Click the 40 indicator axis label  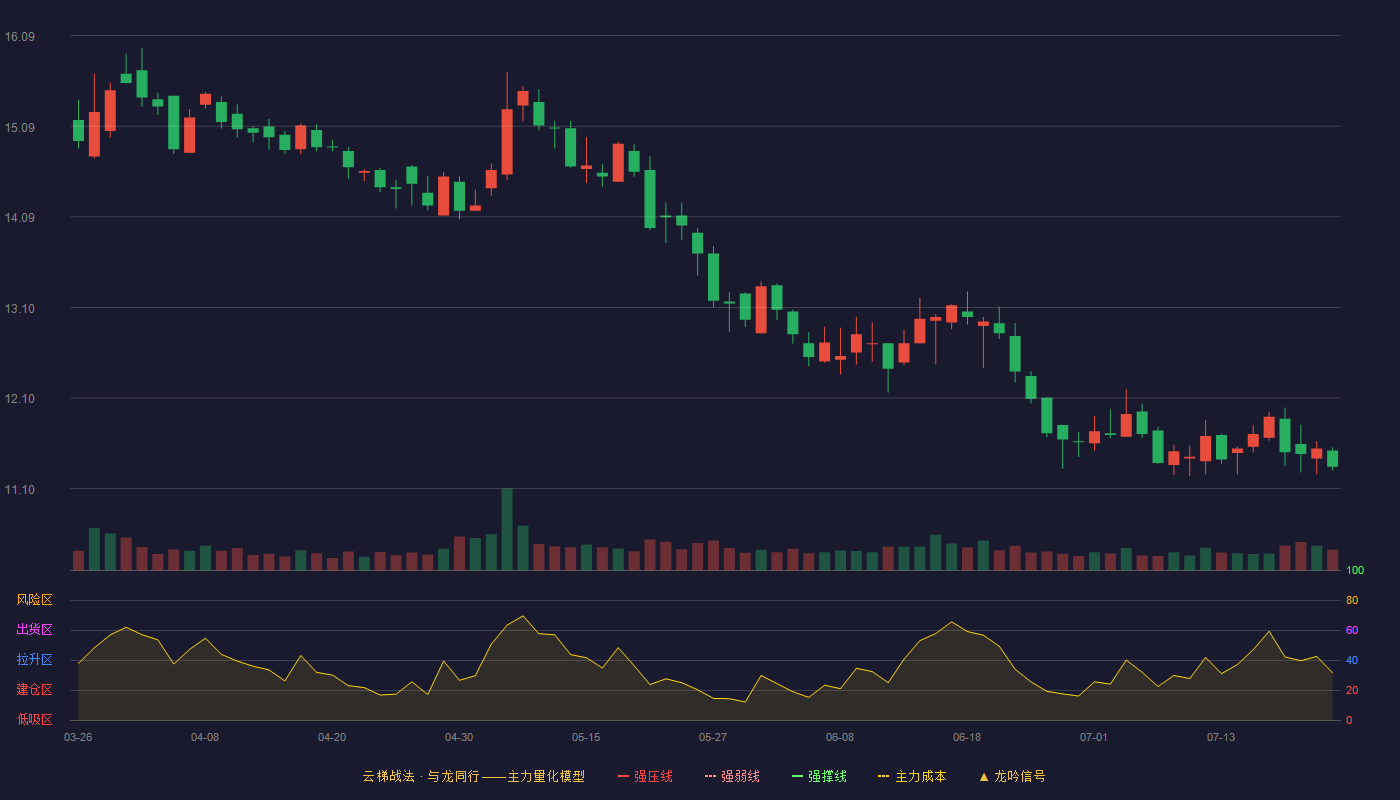pyautogui.click(x=1352, y=660)
